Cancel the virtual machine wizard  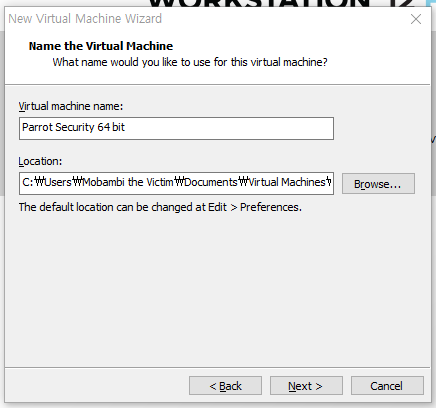click(387, 386)
